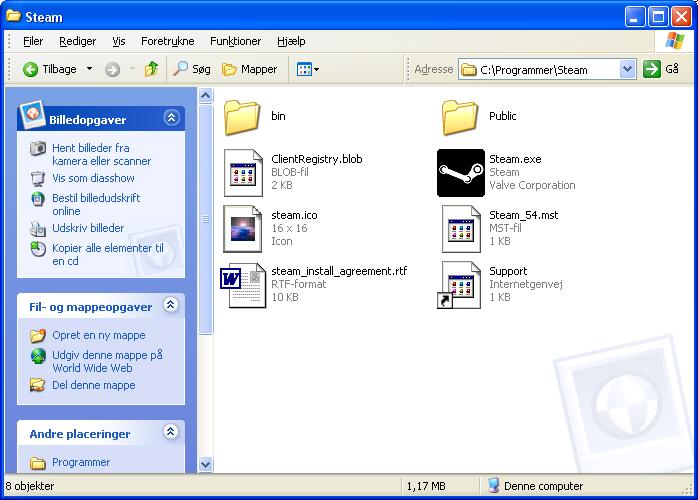The image size is (698, 500).
Task: Click the new folder icon beside Opret
Action: 38,335
